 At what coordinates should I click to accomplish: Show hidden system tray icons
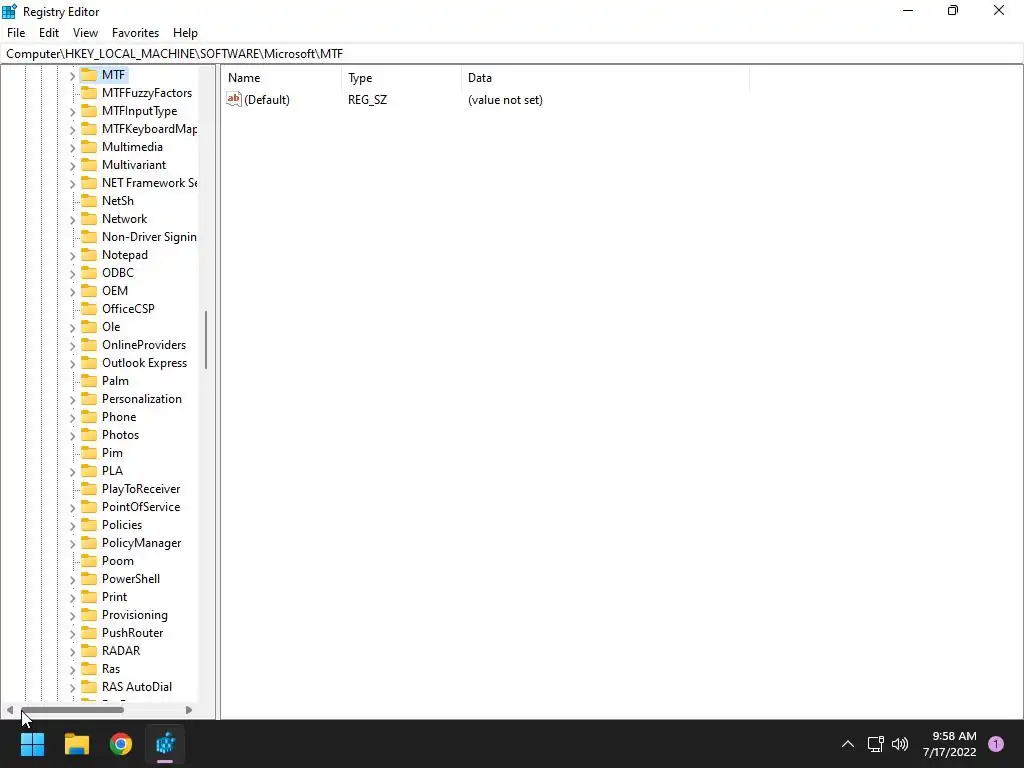pos(848,744)
